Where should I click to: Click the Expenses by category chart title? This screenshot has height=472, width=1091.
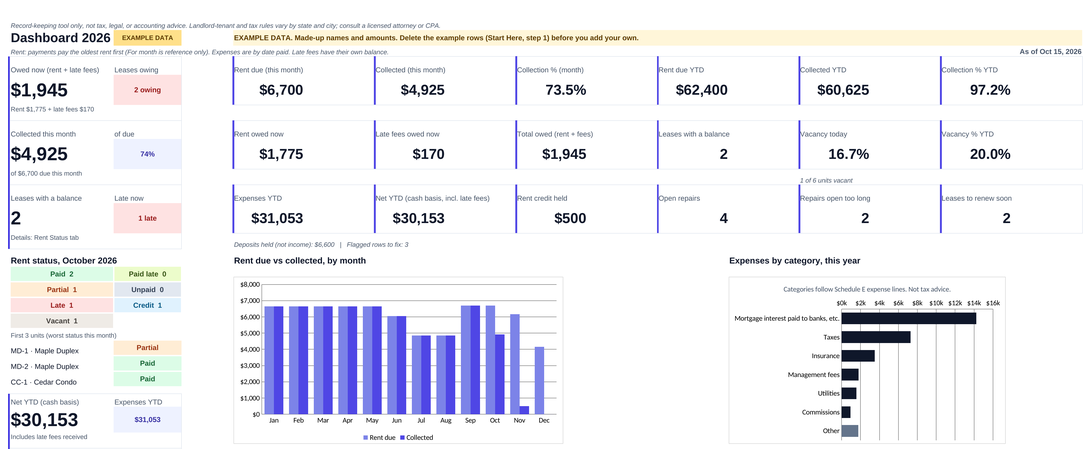point(795,261)
